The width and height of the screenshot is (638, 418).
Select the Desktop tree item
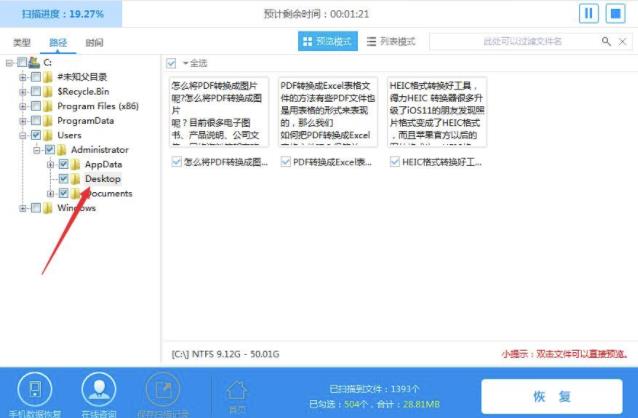103,179
